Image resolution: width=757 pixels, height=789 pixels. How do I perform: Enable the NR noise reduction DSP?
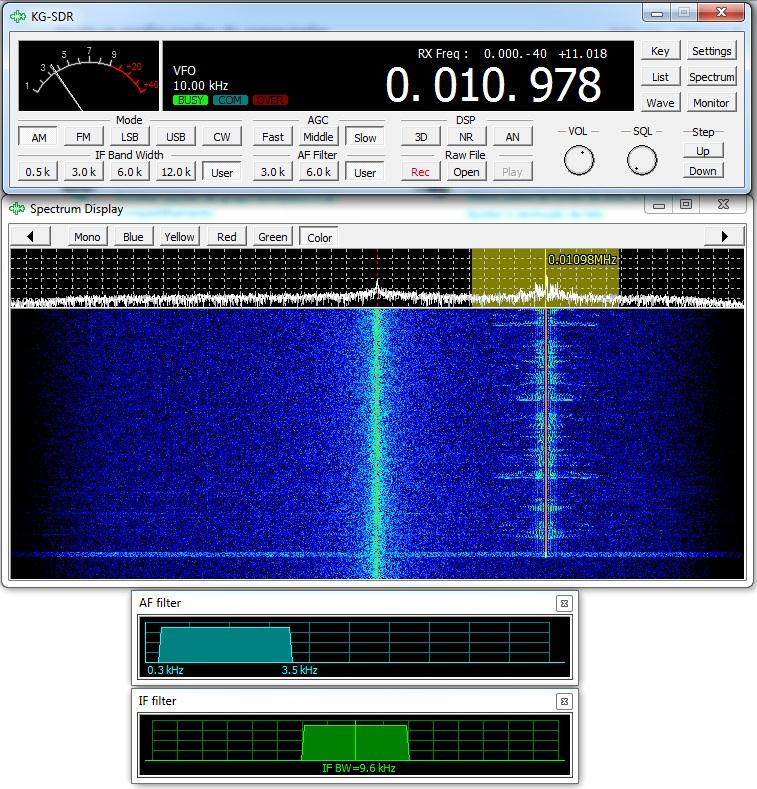click(466, 137)
